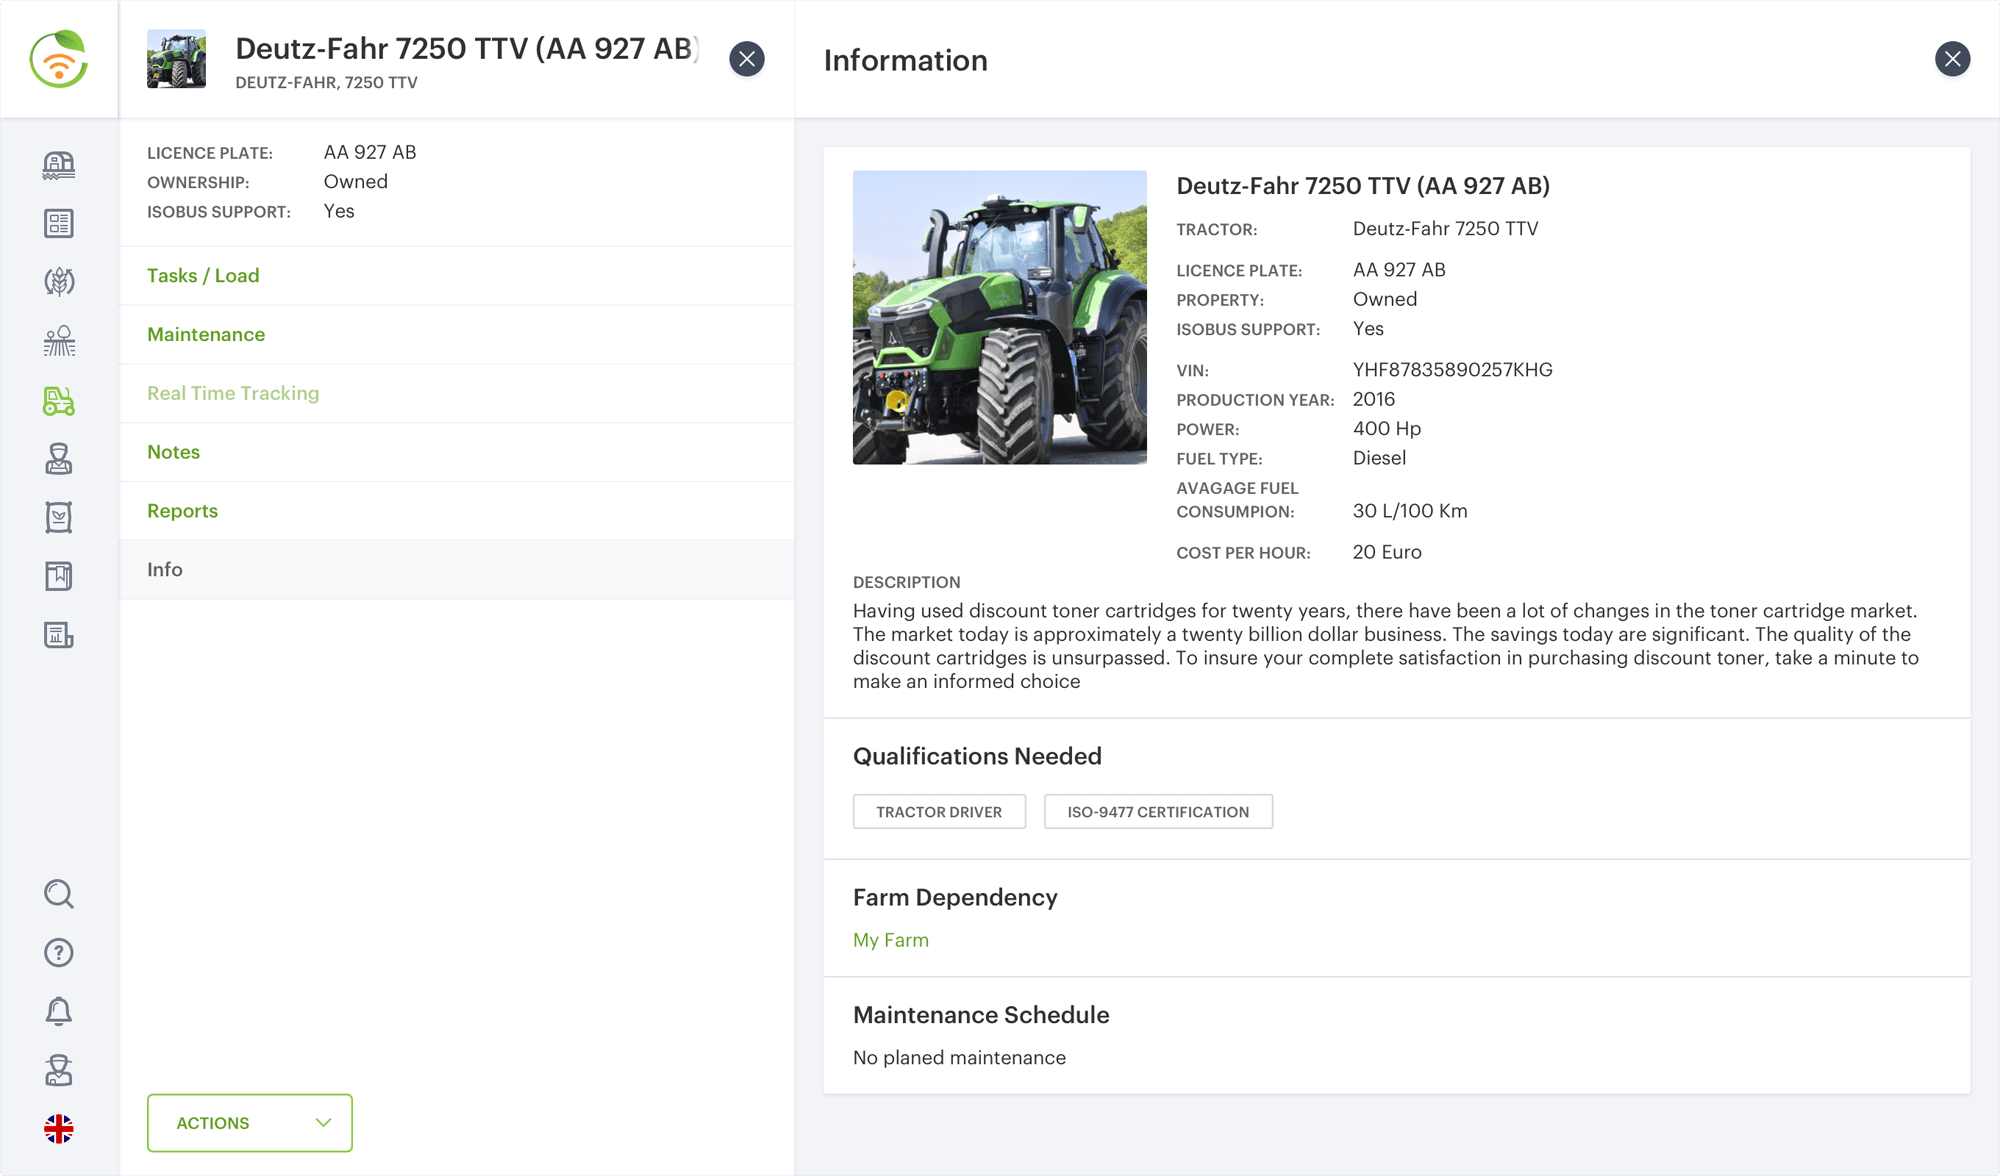The height and width of the screenshot is (1176, 2000).
Task: Open the user profile farmer icon
Action: tap(59, 1070)
